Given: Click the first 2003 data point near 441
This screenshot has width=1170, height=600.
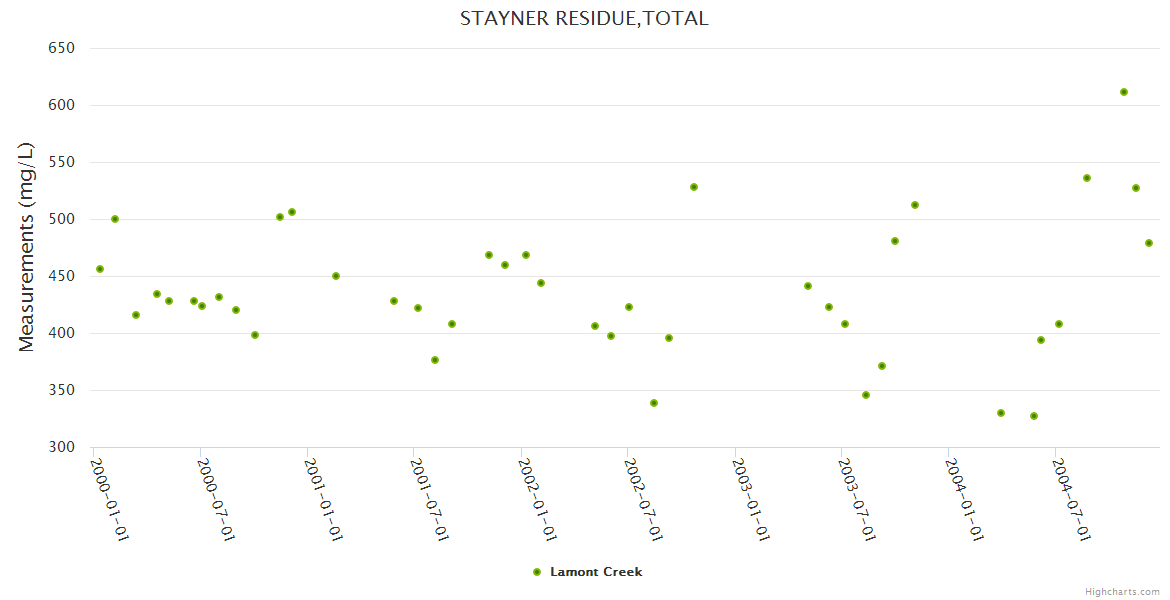Looking at the screenshot, I should (808, 286).
